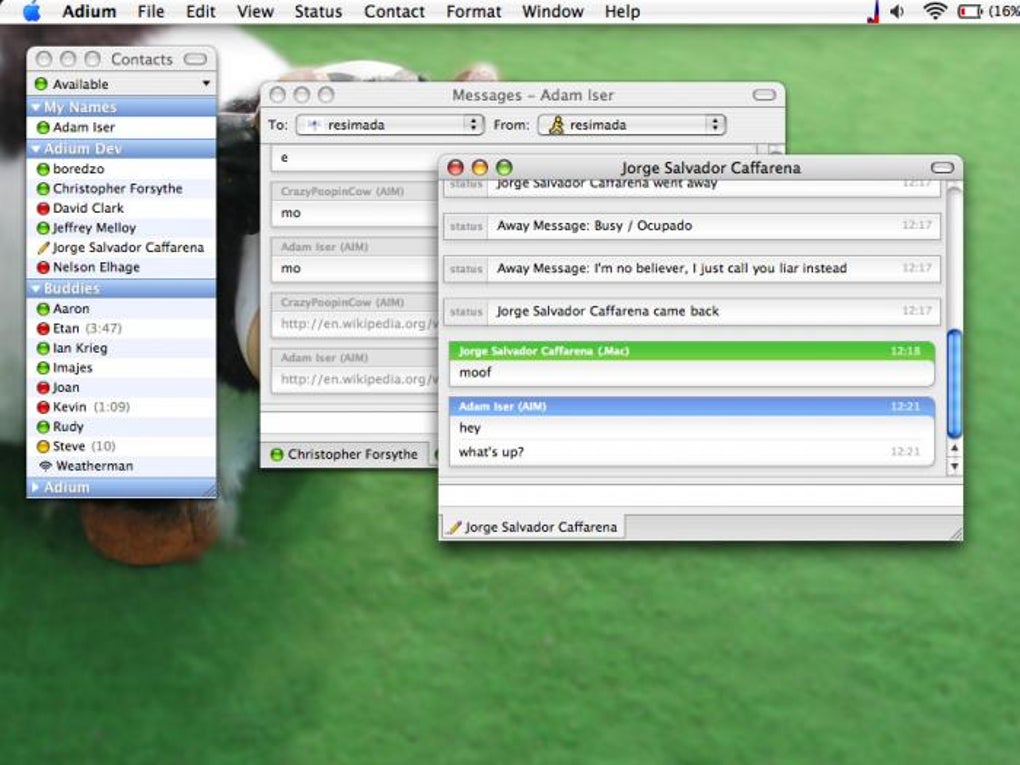This screenshot has width=1020, height=765.
Task: Click the message input field in Jorge's chat
Action: pyautogui.click(x=701, y=496)
